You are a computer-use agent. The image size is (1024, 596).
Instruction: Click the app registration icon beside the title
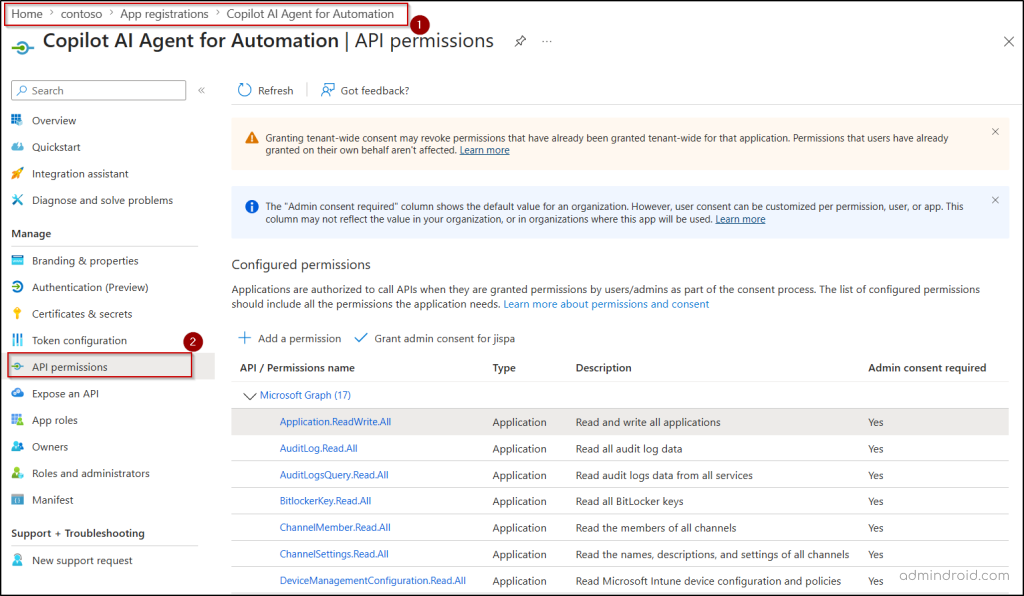pyautogui.click(x=22, y=47)
